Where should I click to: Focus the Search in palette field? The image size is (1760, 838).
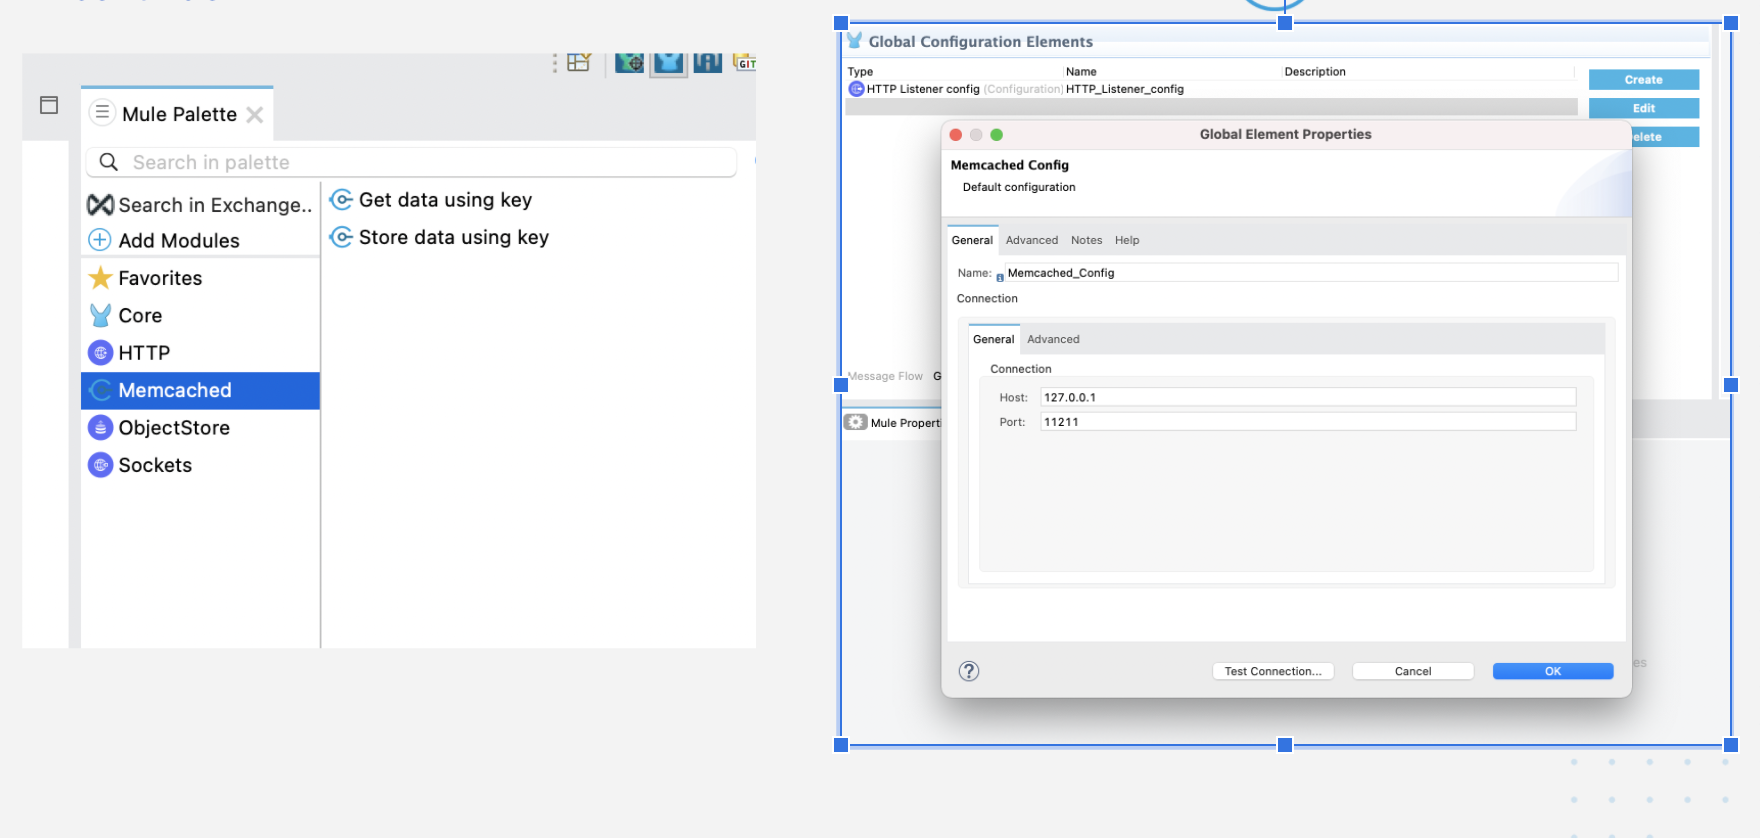pos(411,162)
